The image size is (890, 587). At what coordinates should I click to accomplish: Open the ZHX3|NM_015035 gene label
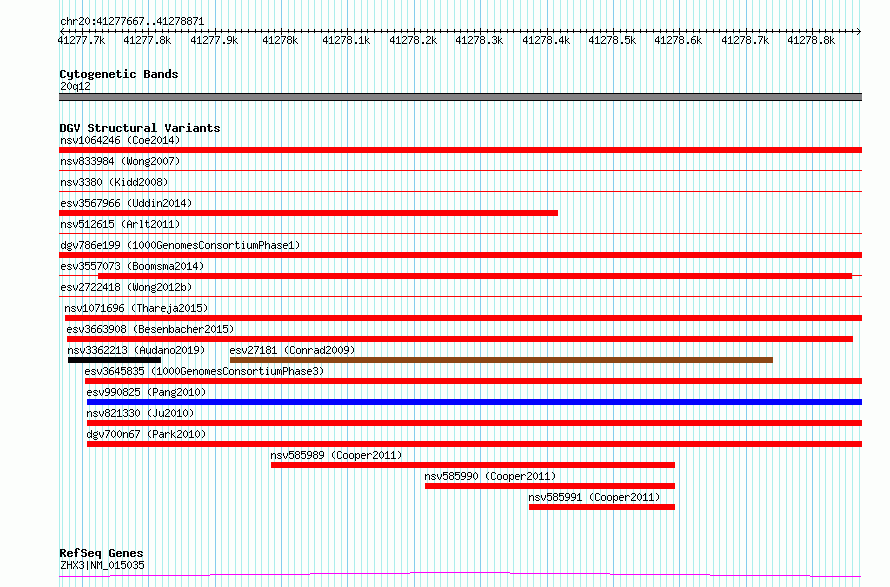102,565
